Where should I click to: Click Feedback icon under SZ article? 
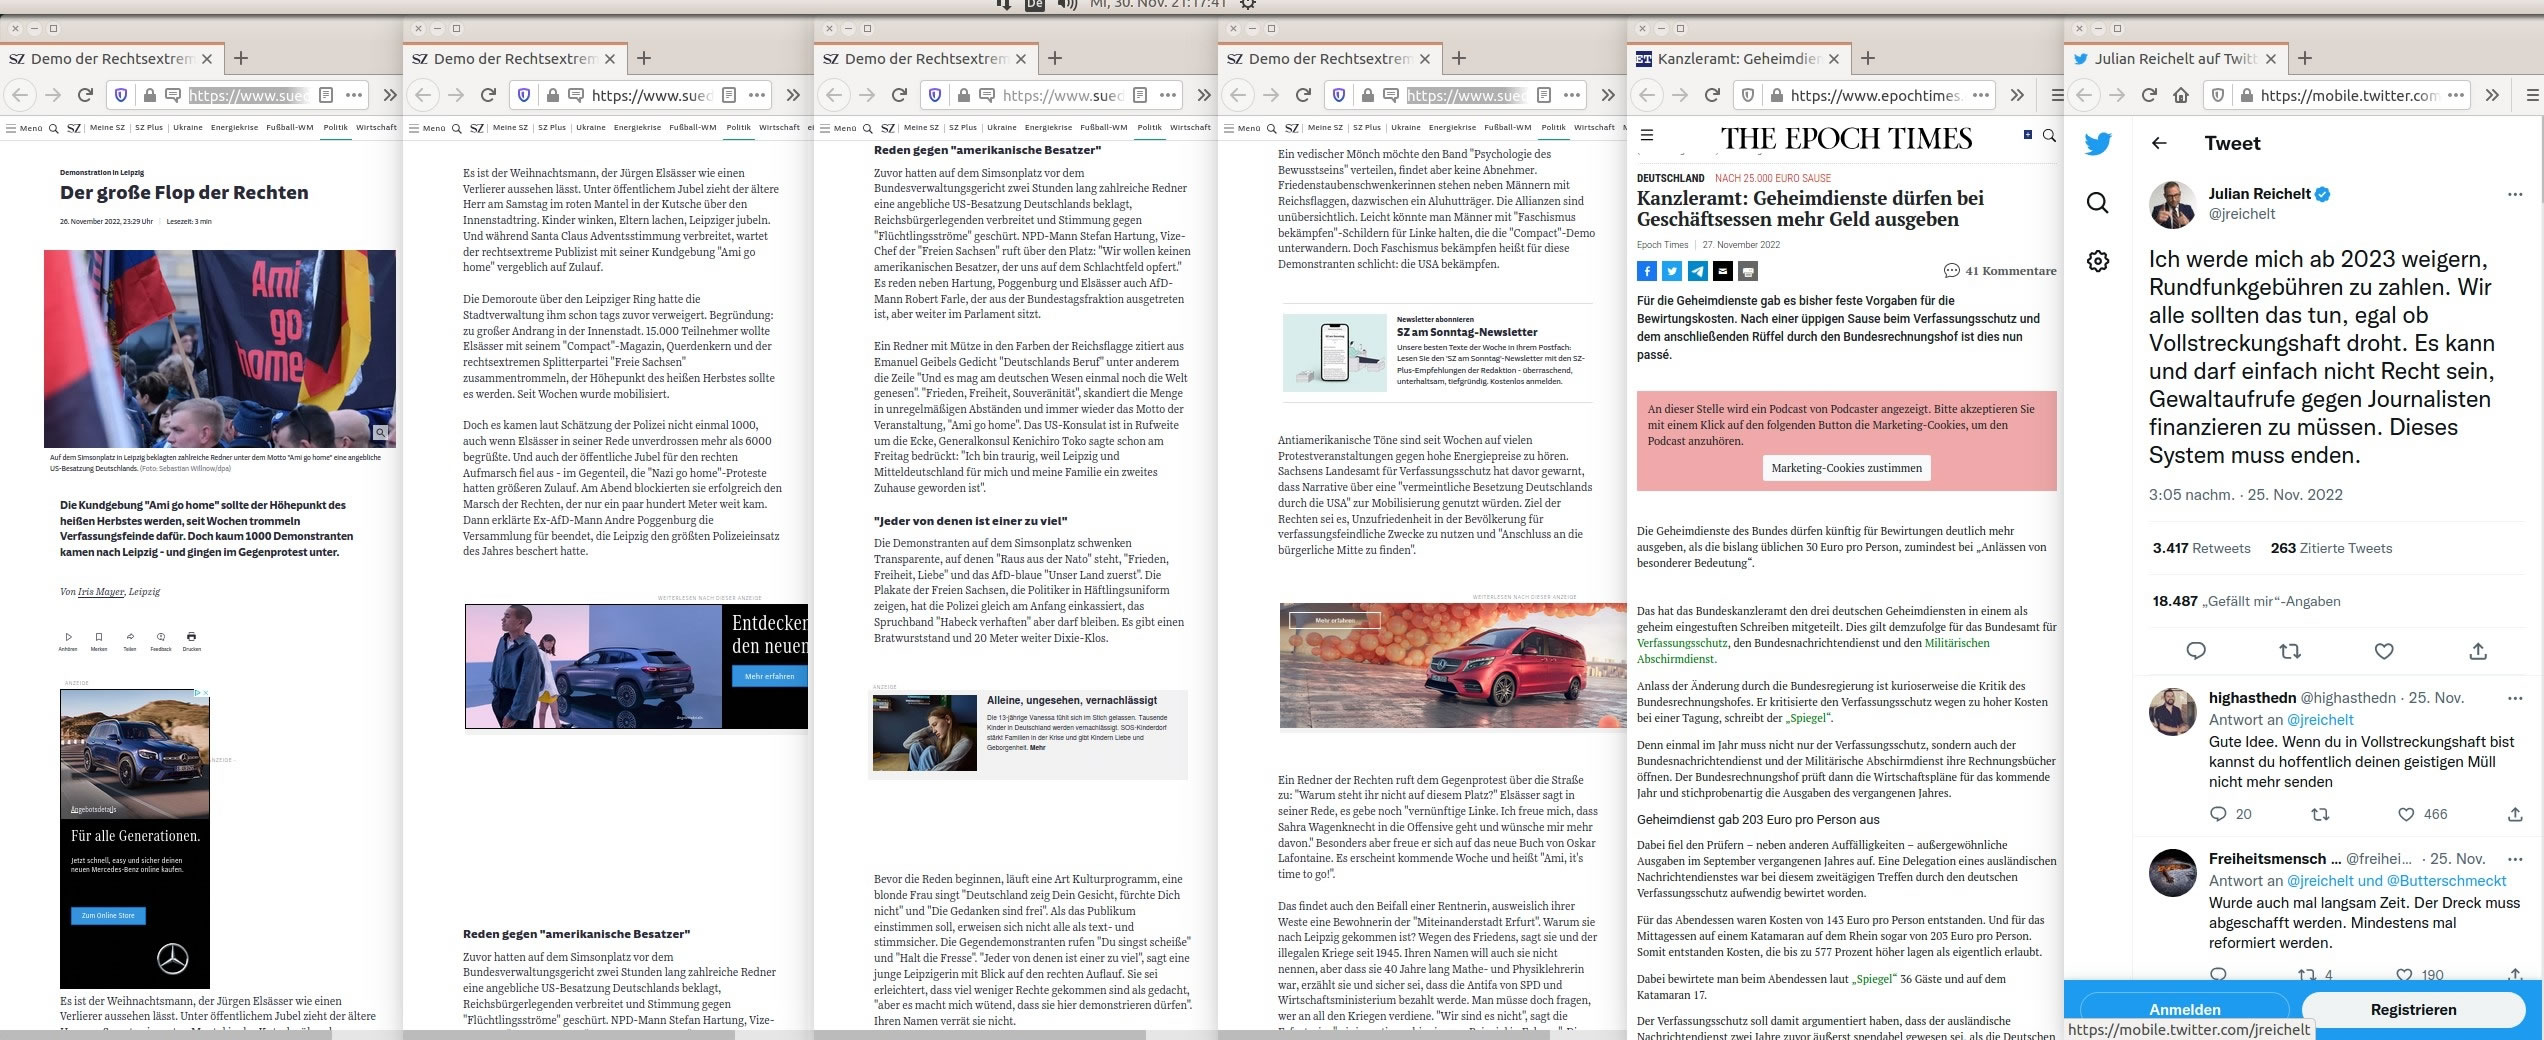click(161, 637)
